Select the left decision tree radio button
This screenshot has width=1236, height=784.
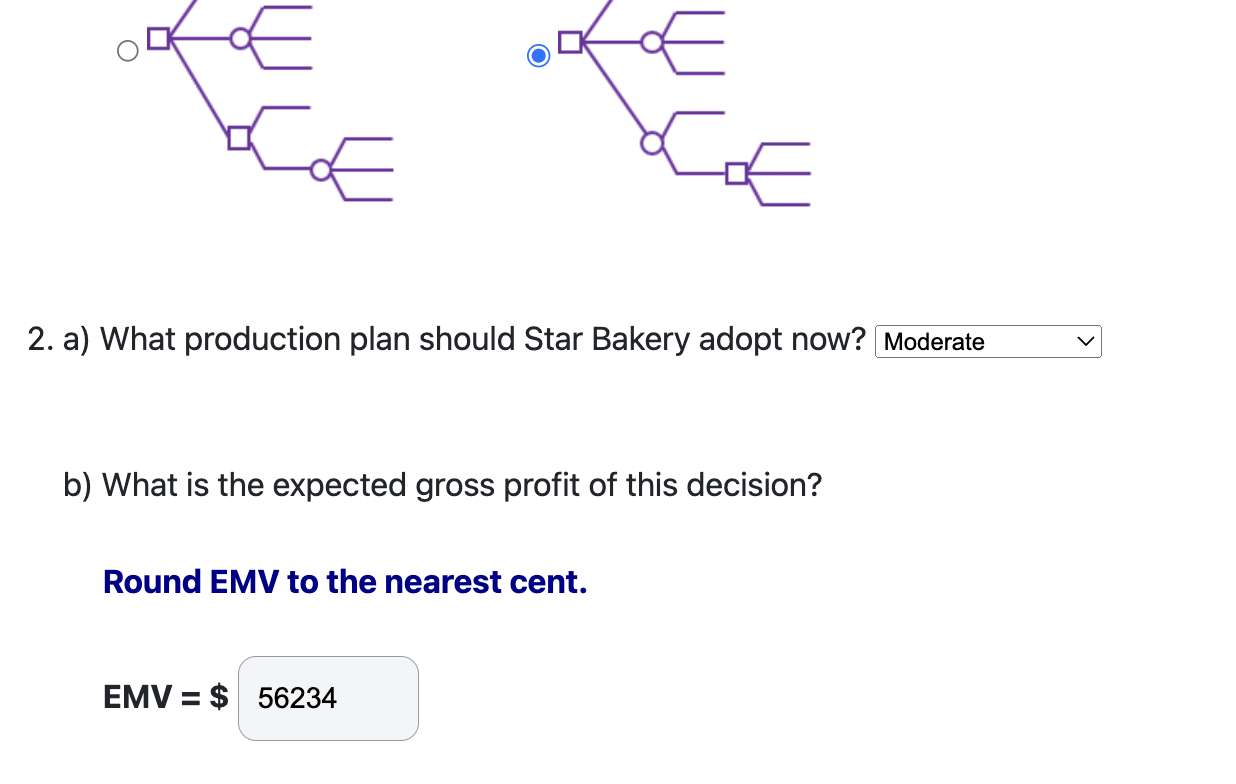tap(127, 50)
